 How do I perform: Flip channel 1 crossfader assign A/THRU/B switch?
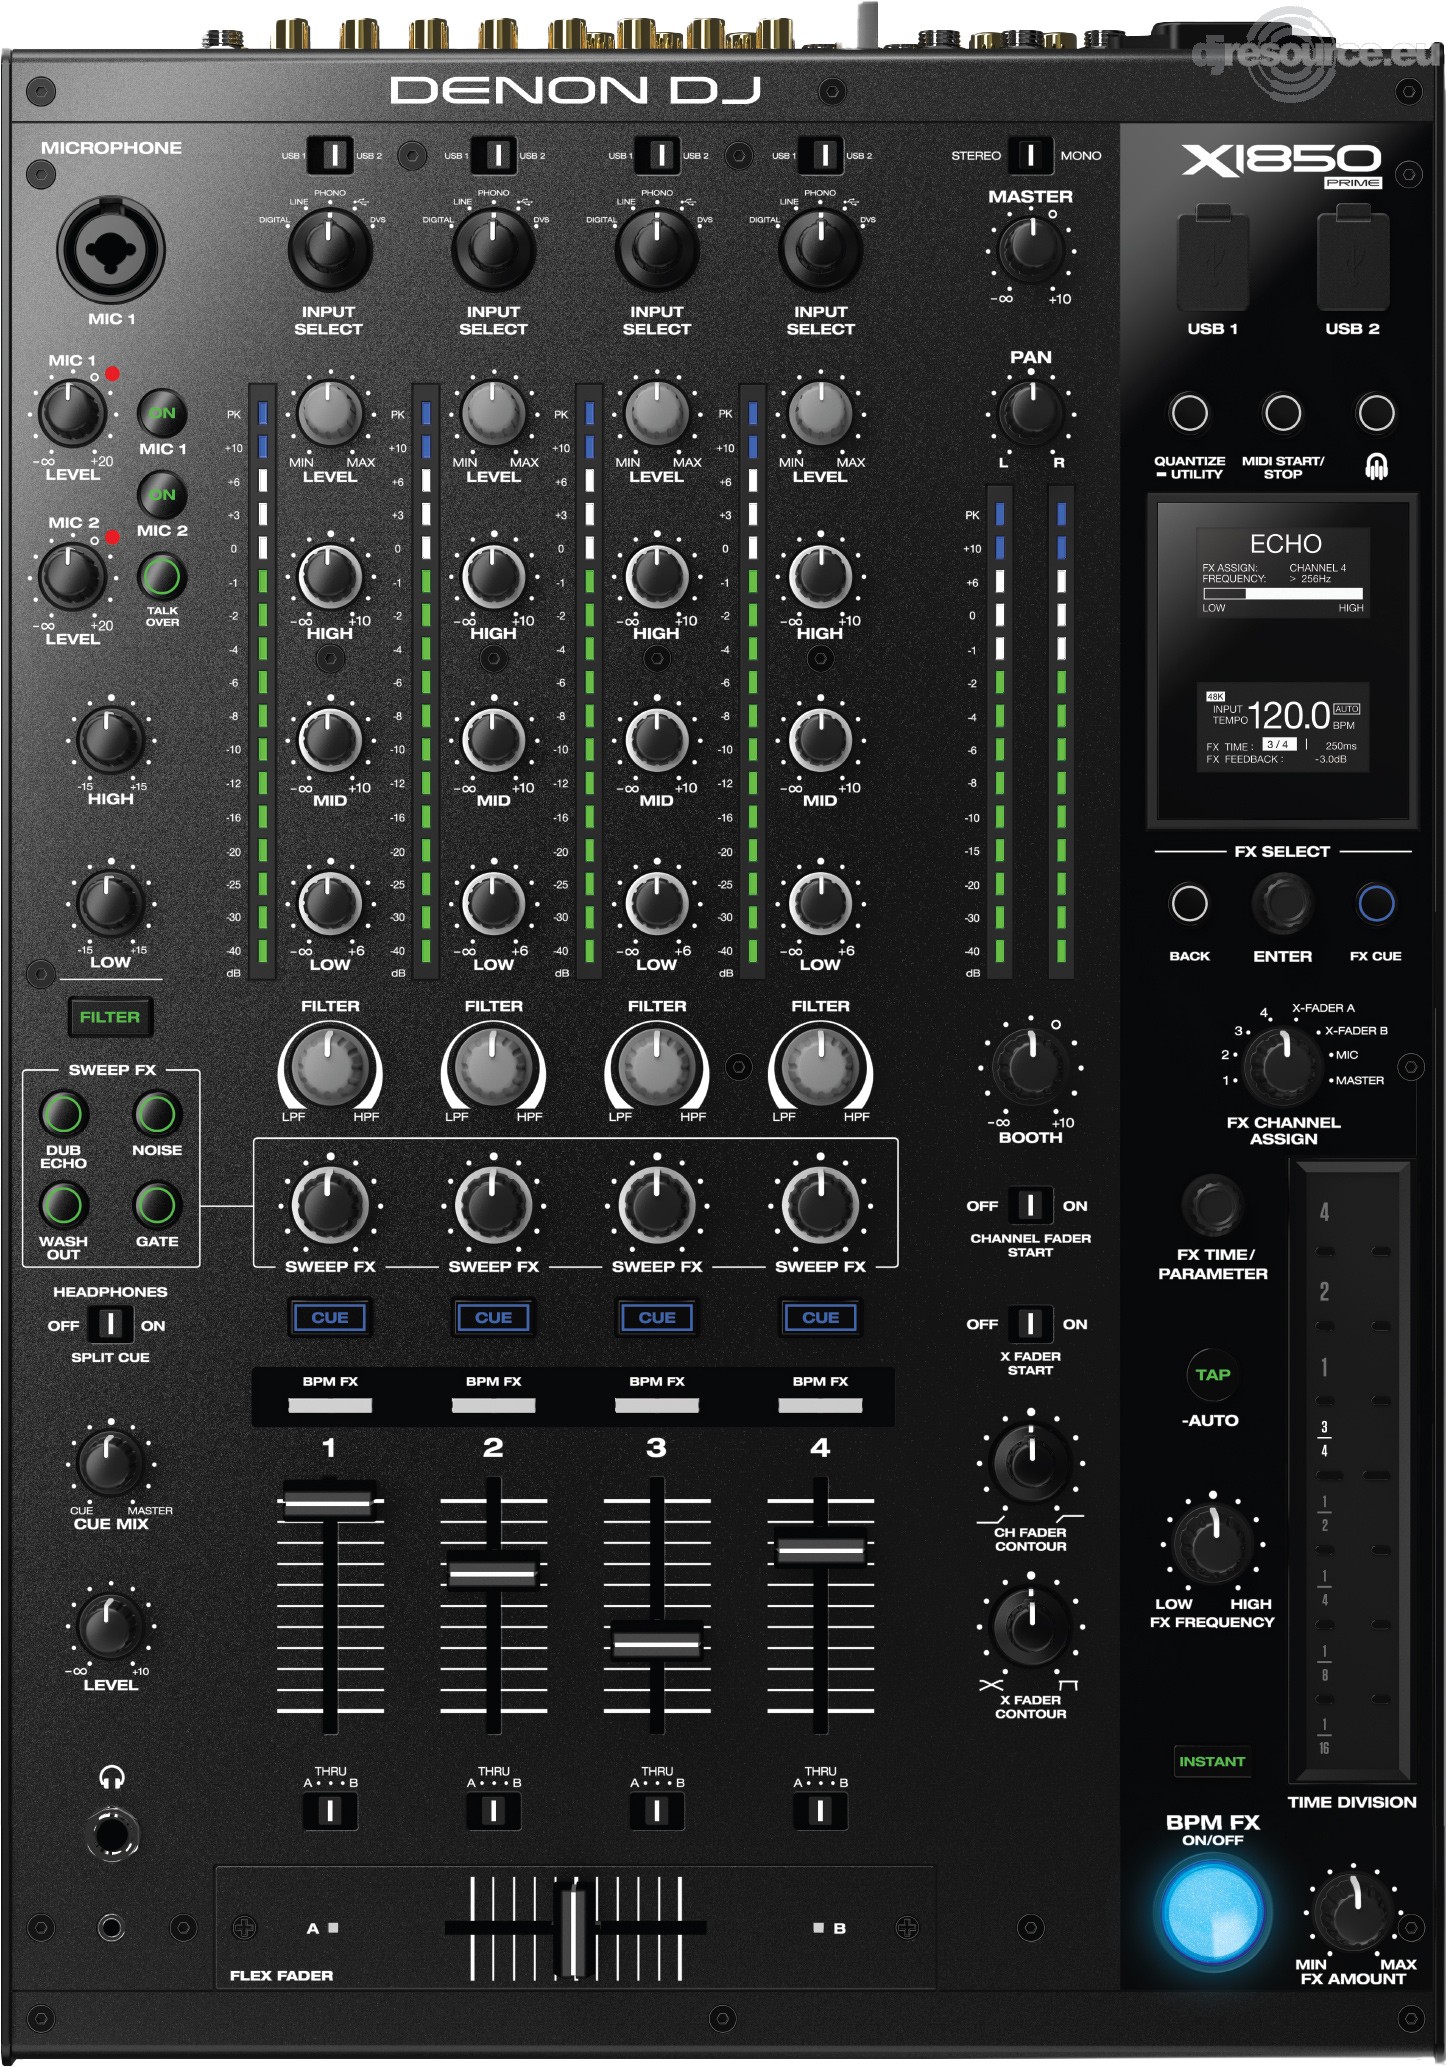pyautogui.click(x=330, y=1811)
